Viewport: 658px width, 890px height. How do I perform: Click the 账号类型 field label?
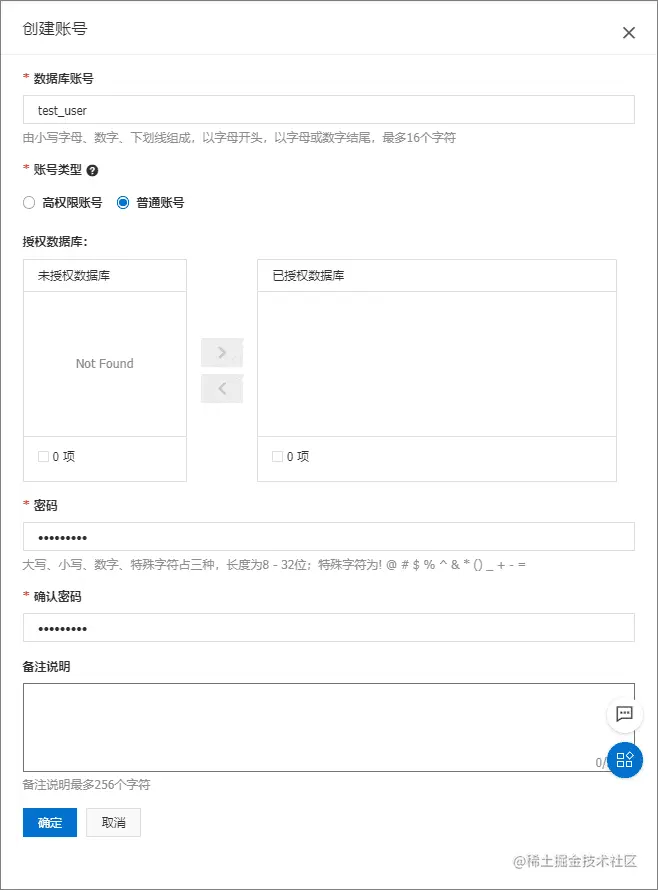coord(57,170)
